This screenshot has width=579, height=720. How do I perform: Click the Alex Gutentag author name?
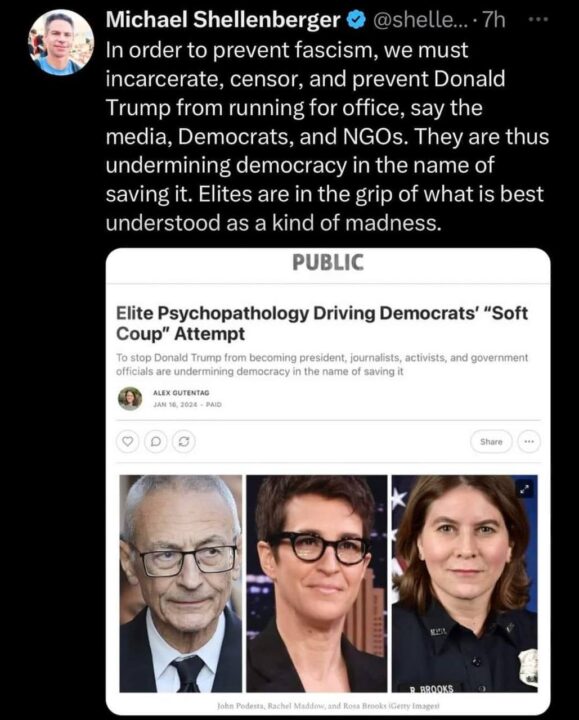coord(181,393)
